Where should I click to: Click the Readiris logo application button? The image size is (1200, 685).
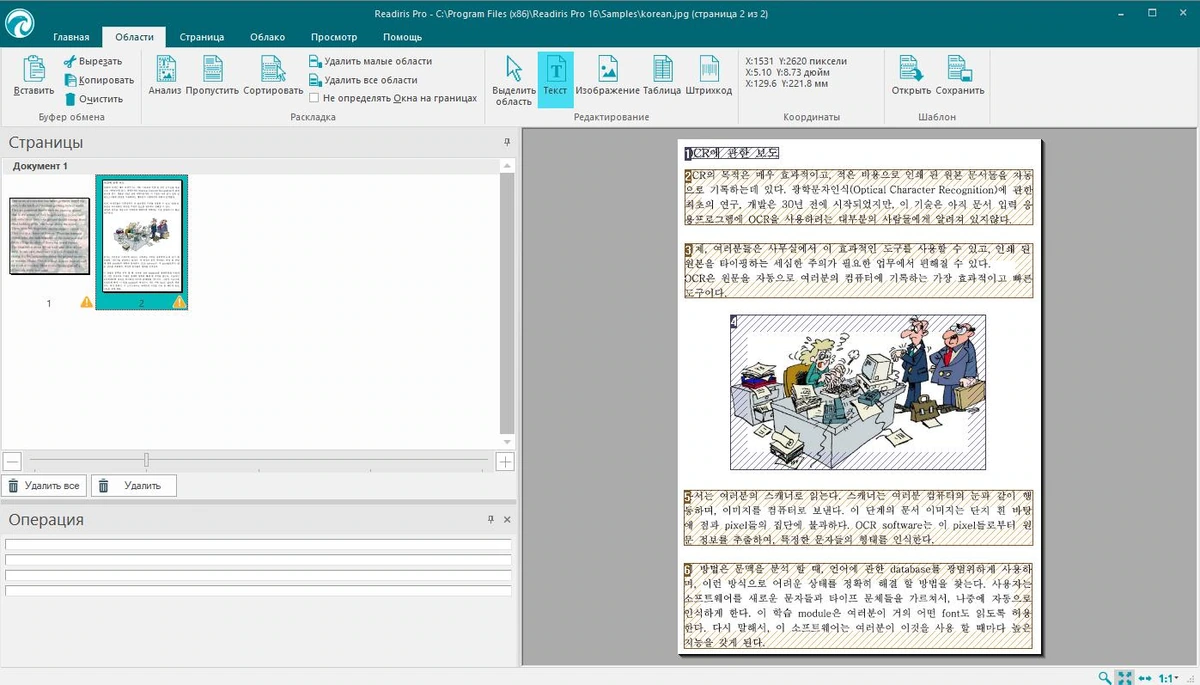click(x=19, y=24)
